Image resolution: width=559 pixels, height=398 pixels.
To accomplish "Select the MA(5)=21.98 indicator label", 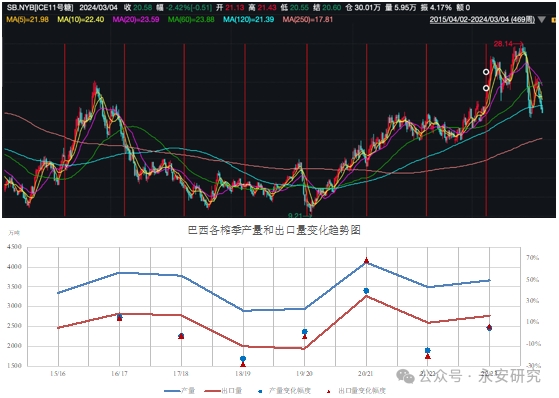I will pyautogui.click(x=27, y=20).
